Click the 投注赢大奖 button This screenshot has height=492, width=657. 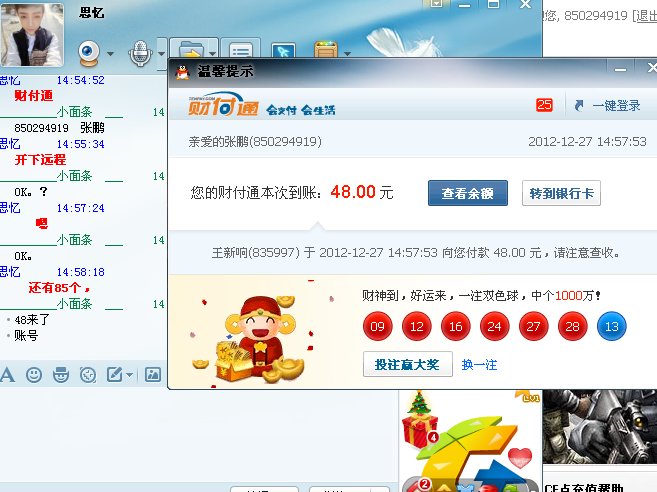pyautogui.click(x=408, y=364)
